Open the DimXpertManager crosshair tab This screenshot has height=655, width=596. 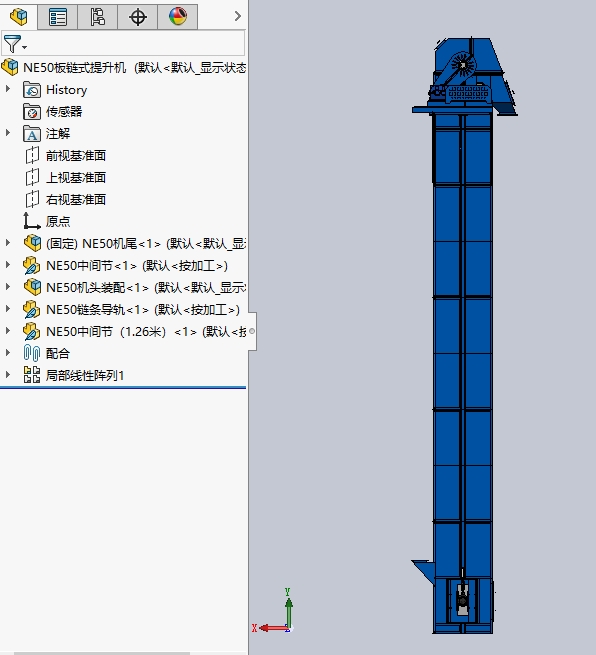pos(138,17)
